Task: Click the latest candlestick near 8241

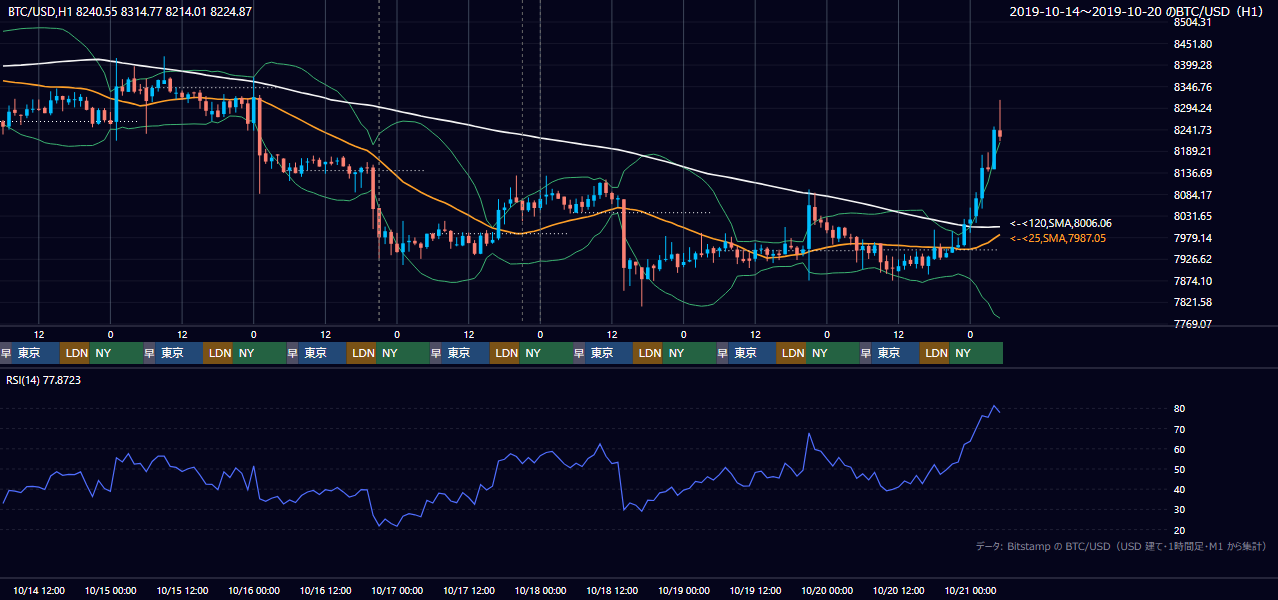Action: (x=1000, y=132)
